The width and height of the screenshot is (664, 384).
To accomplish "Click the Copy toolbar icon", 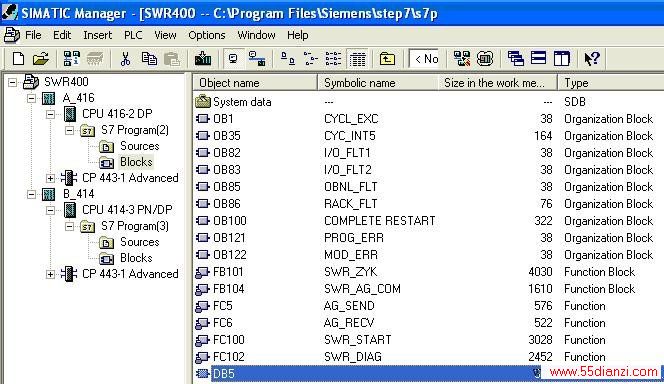I will click(x=149, y=58).
